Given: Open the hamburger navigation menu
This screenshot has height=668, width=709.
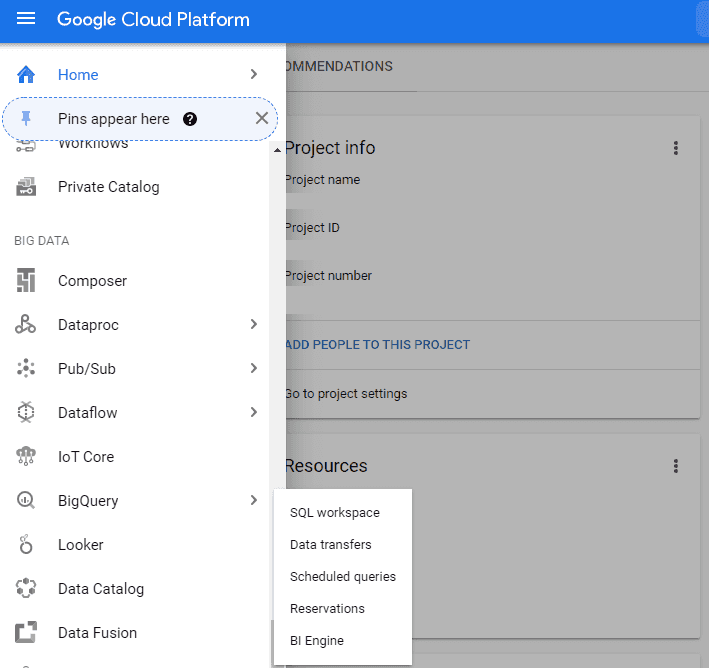Looking at the screenshot, I should click(26, 19).
